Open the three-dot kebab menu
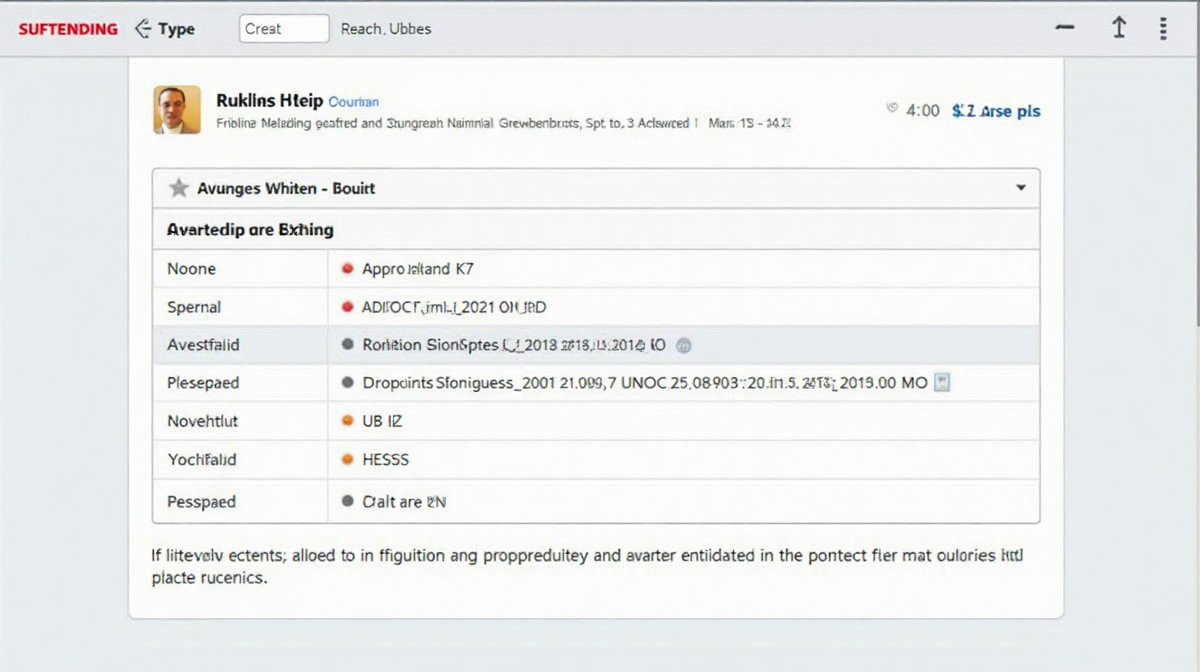This screenshot has width=1200, height=672. (1163, 29)
